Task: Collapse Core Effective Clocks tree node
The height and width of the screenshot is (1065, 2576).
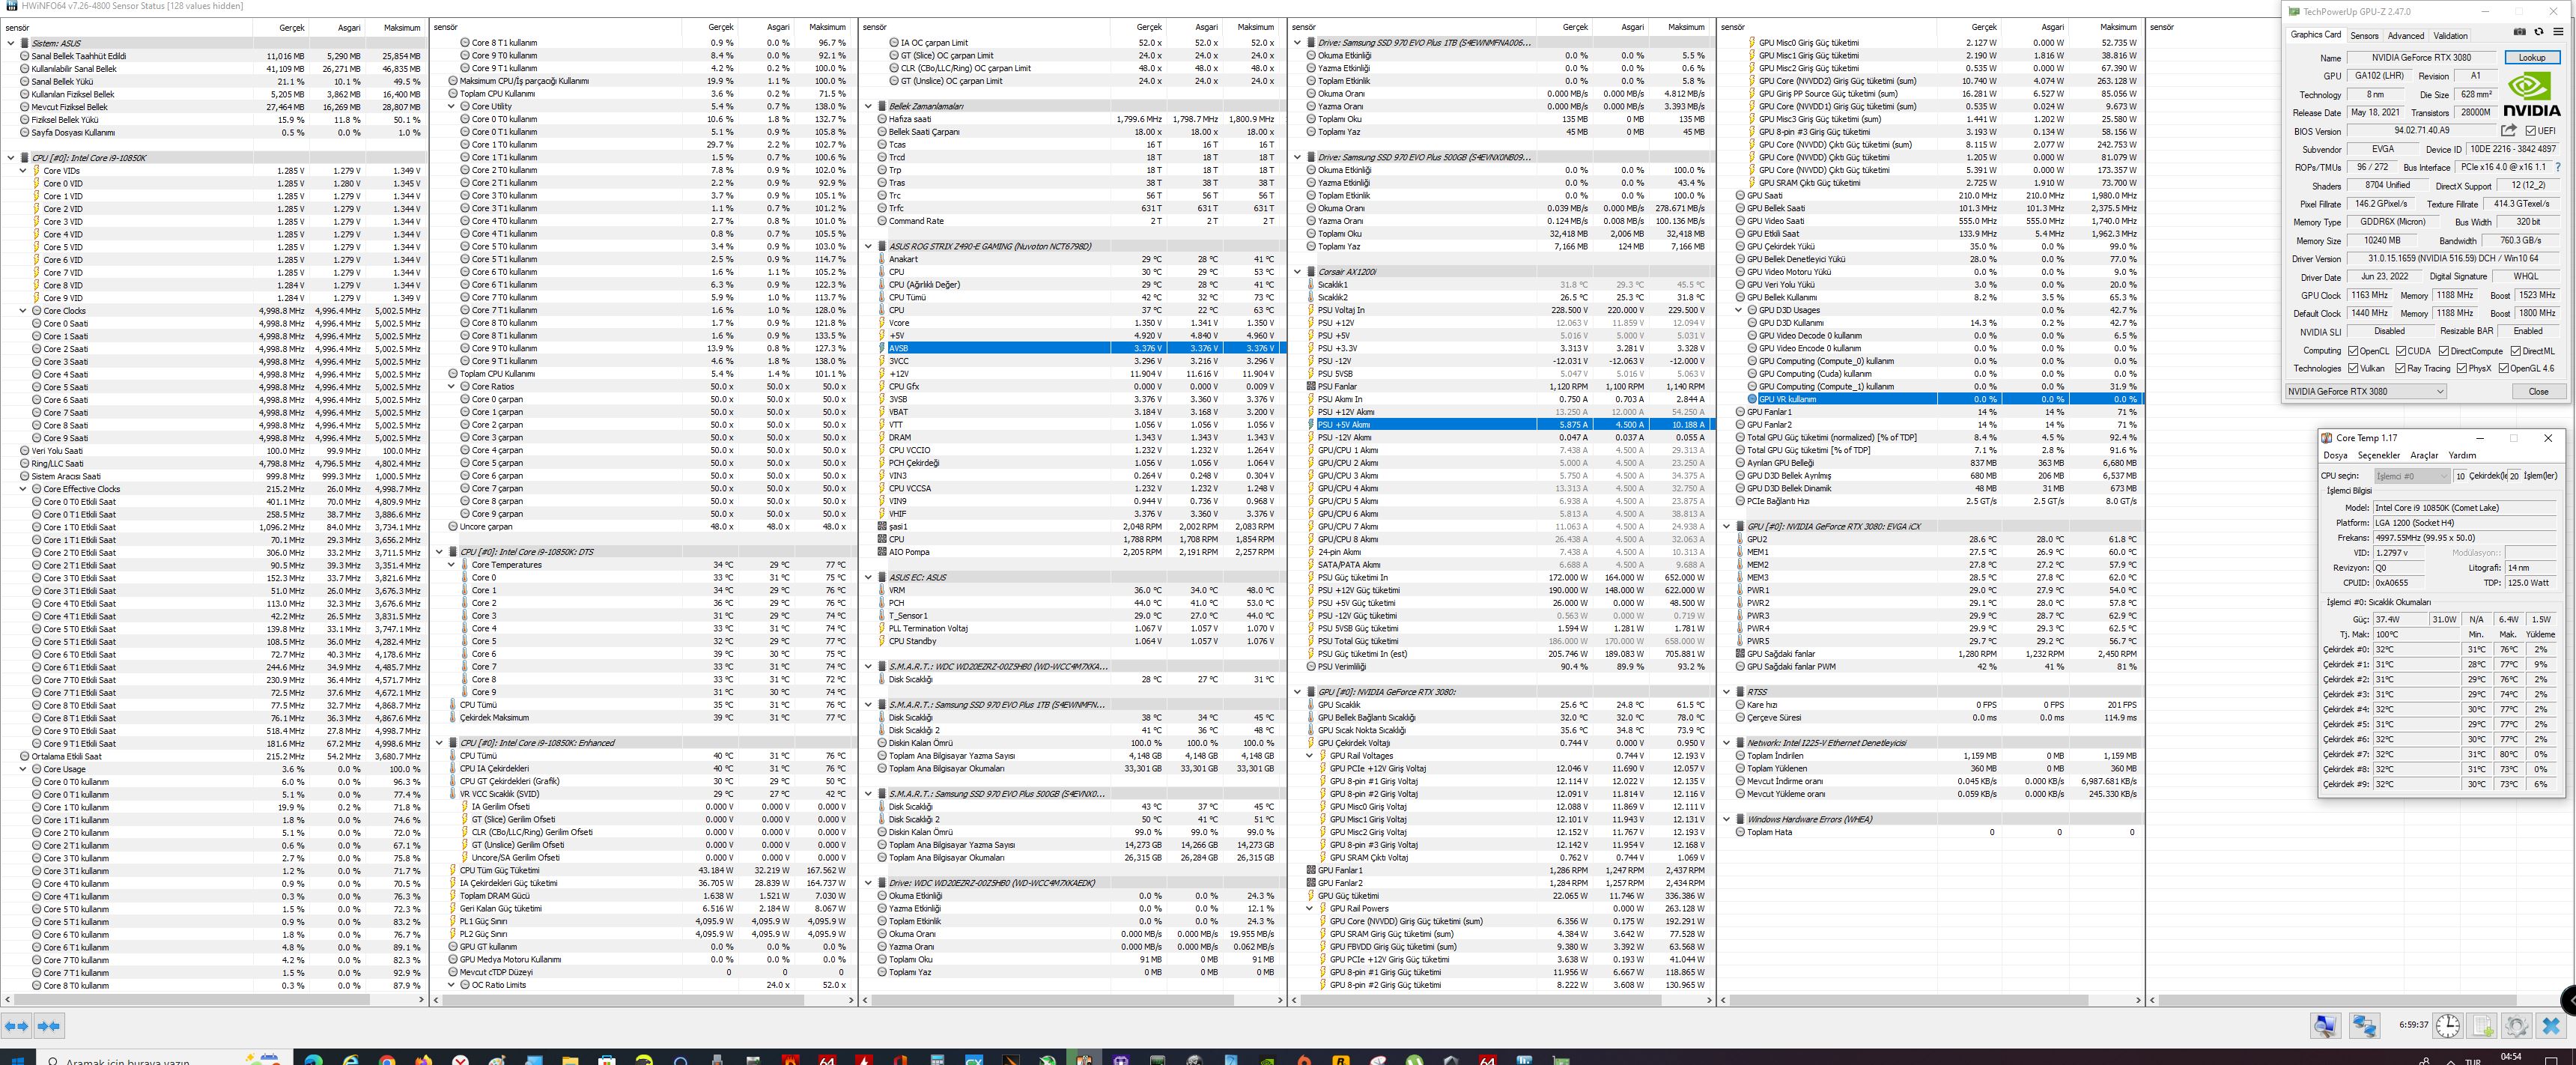Action: point(23,489)
